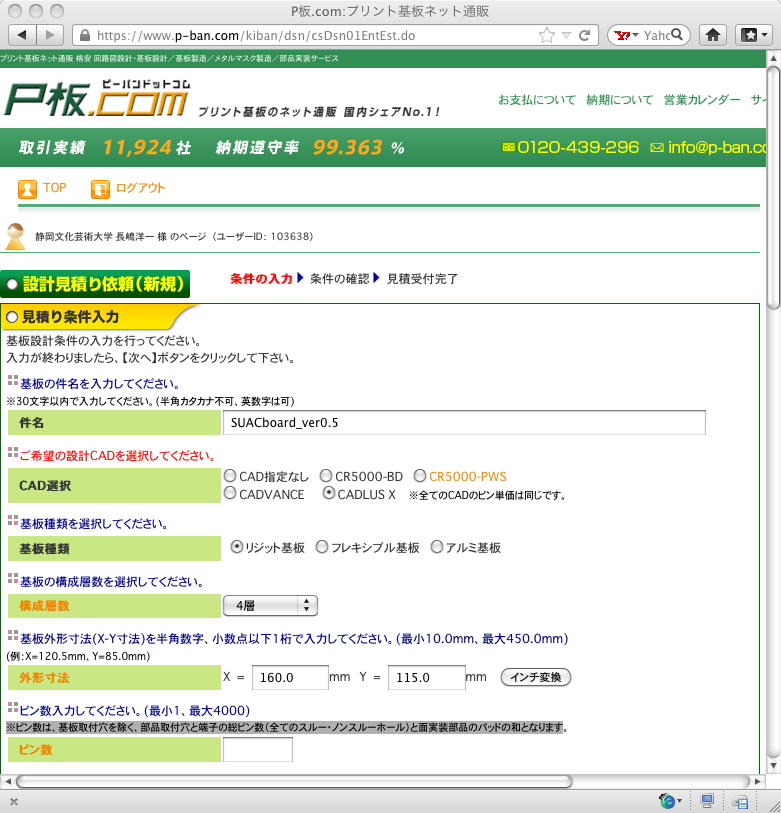
Task: Open 納期について link
Action: tap(619, 100)
